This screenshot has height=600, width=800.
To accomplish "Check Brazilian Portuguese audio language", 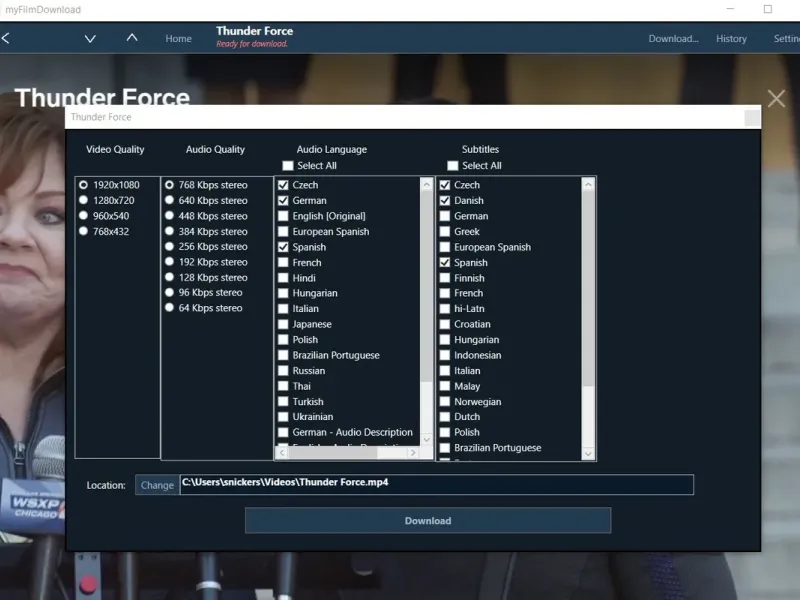I will 283,355.
